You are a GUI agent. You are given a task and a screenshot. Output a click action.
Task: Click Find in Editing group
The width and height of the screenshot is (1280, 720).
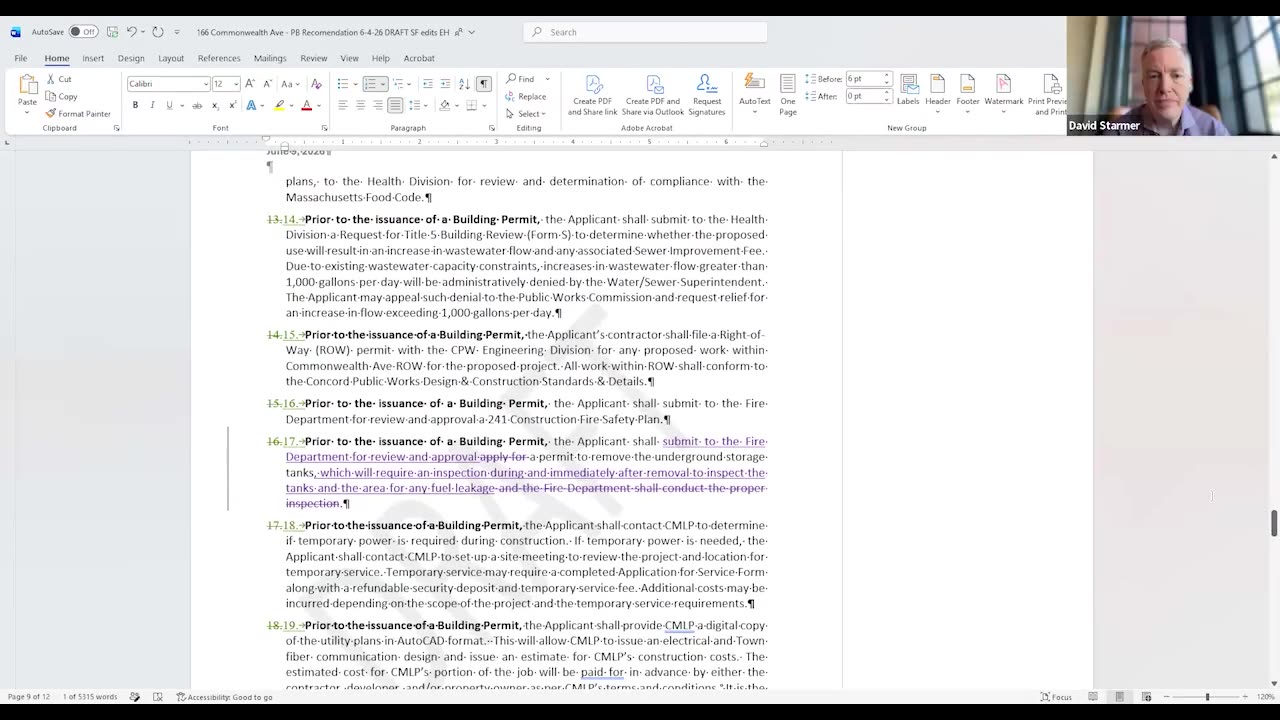521,79
